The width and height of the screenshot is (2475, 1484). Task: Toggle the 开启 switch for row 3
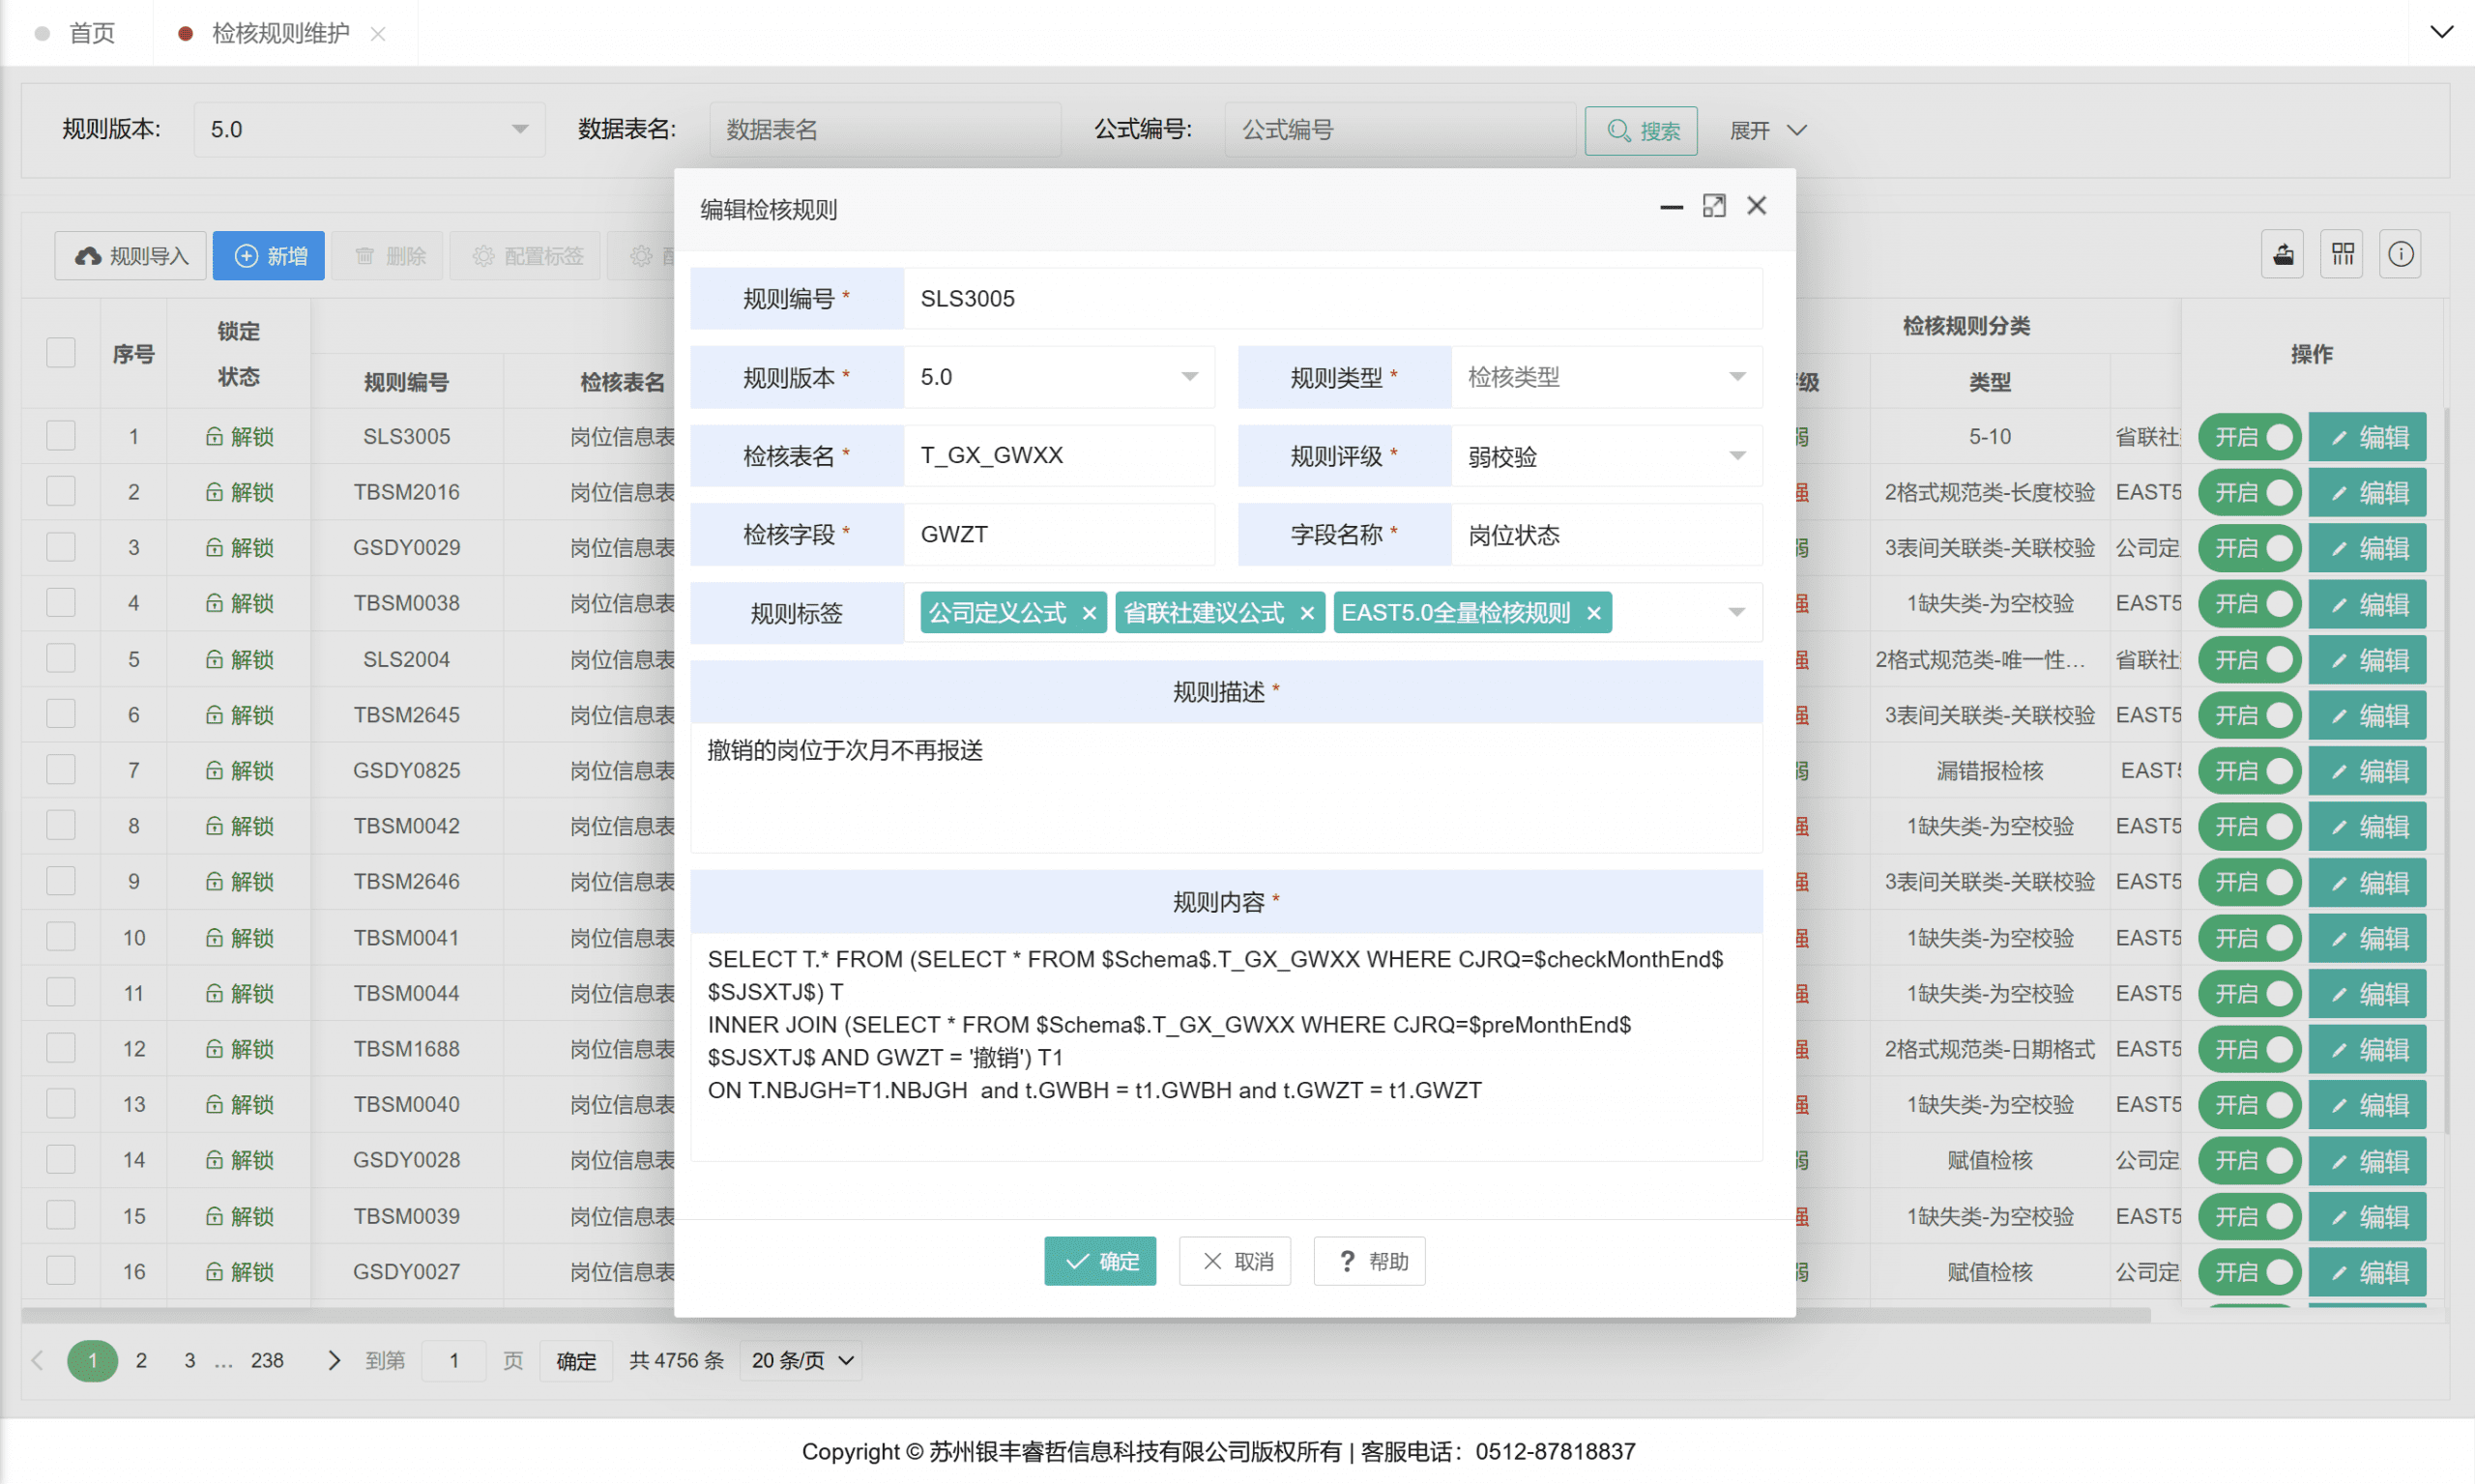(2249, 548)
